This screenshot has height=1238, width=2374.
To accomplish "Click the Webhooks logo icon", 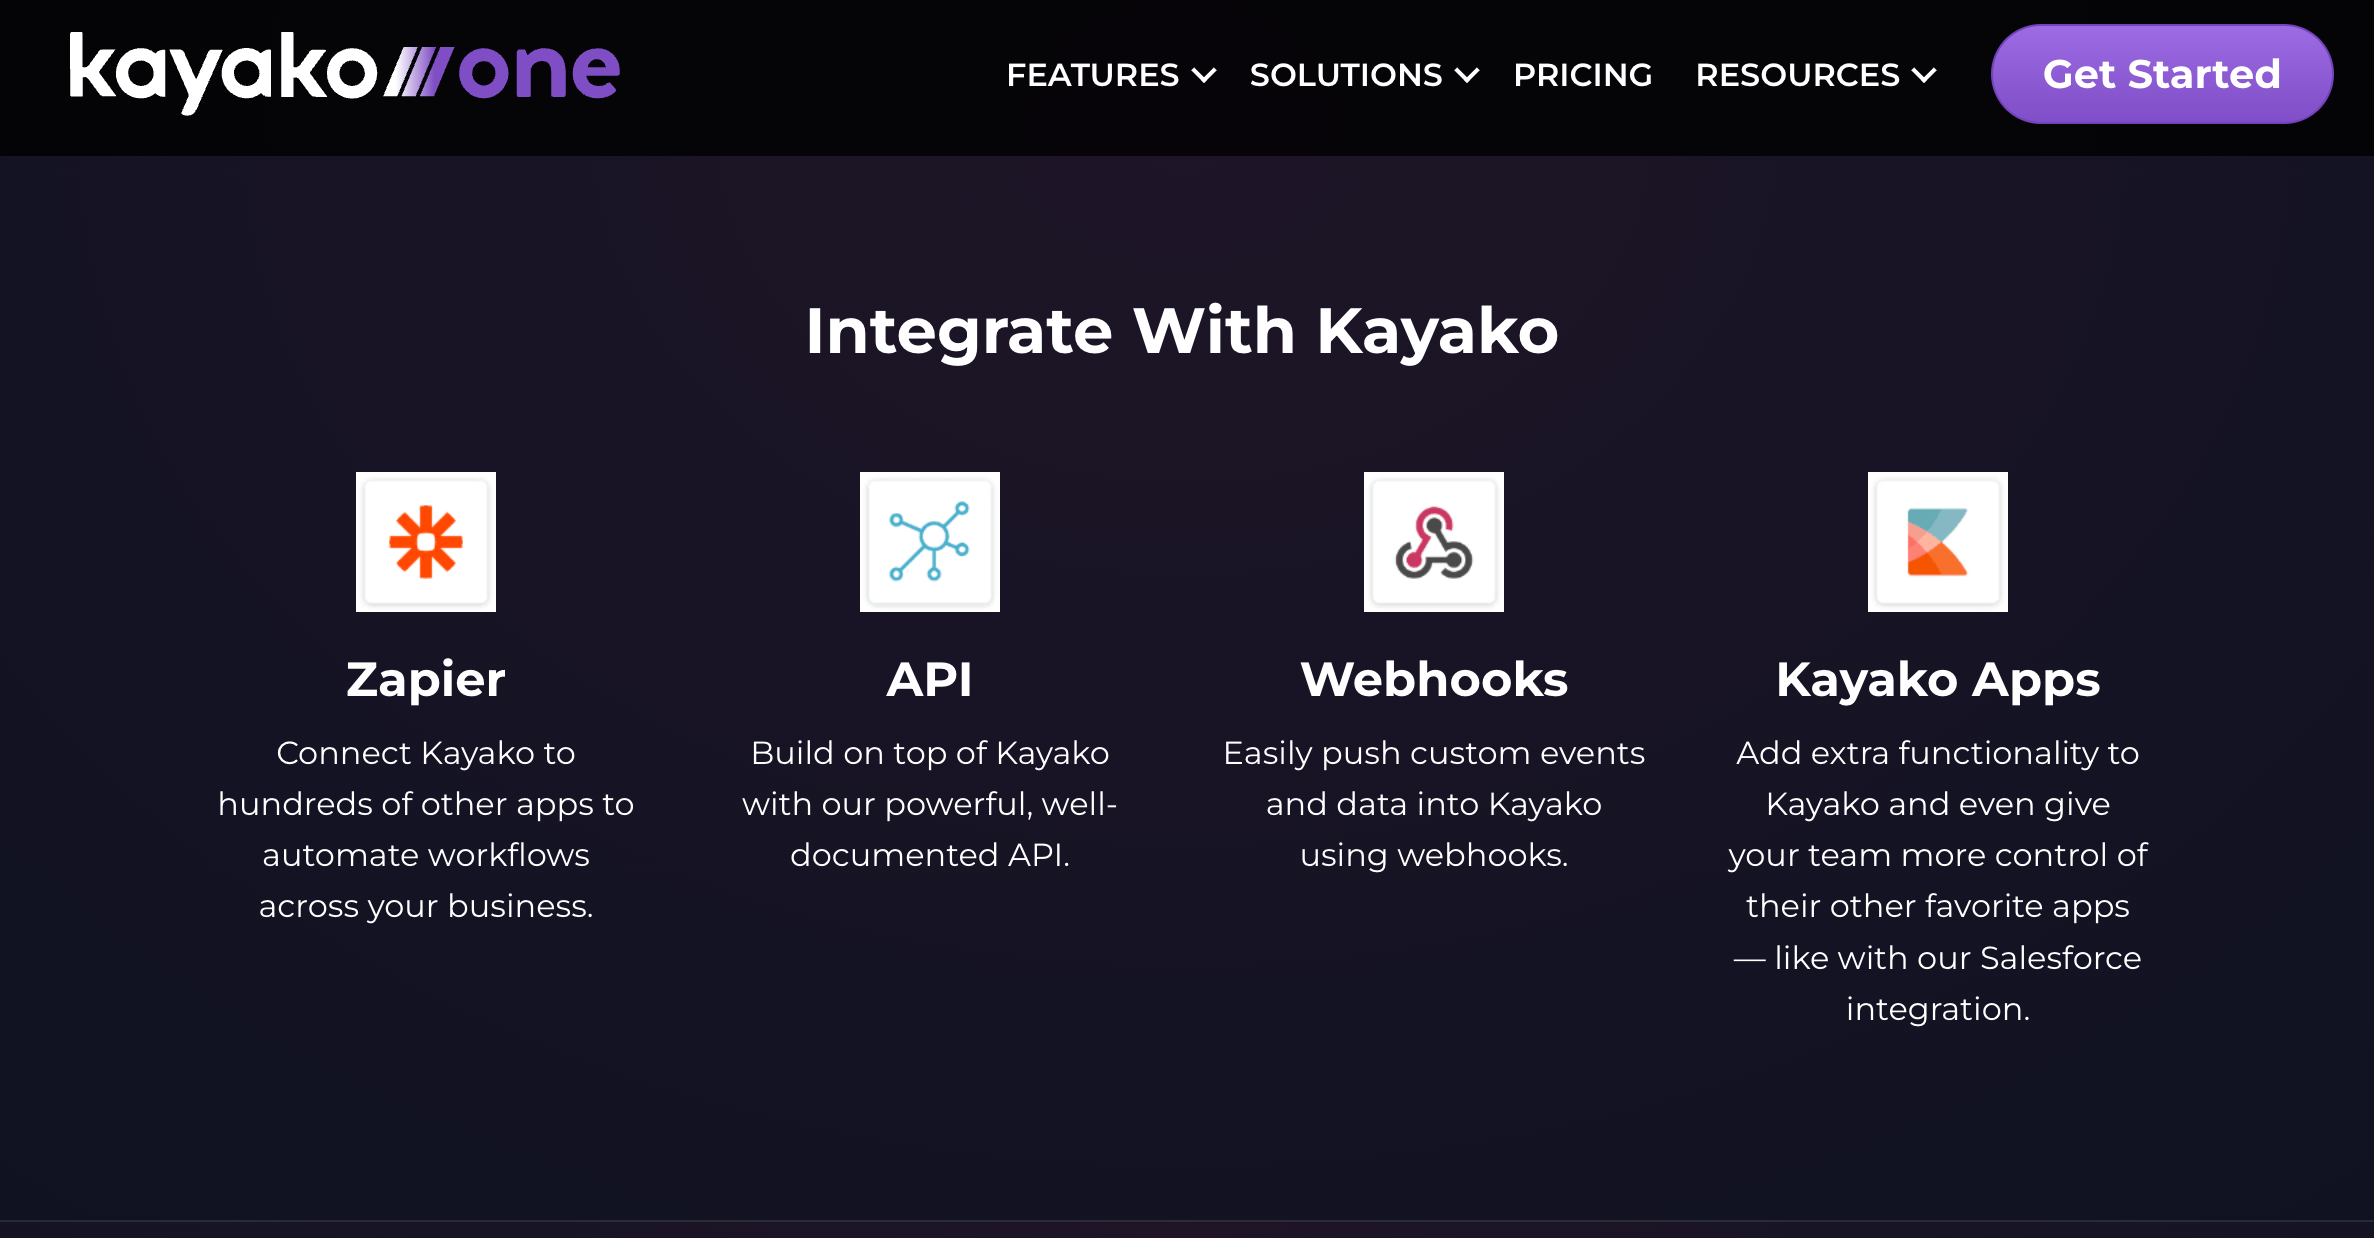I will click(x=1434, y=542).
